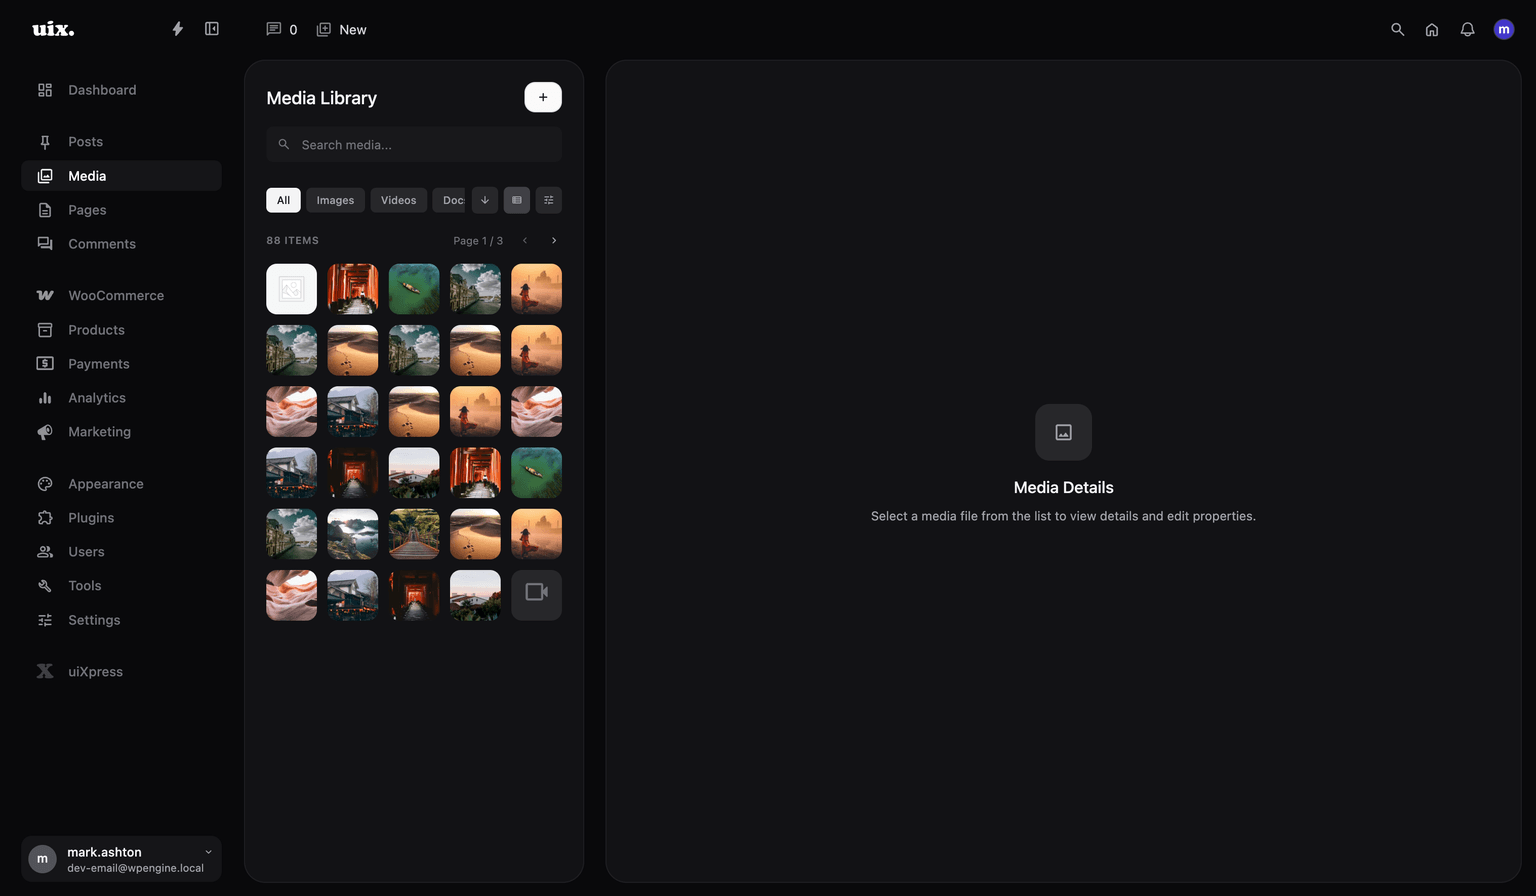Click the Search media input field
This screenshot has height=896, width=1536.
pyautogui.click(x=413, y=144)
